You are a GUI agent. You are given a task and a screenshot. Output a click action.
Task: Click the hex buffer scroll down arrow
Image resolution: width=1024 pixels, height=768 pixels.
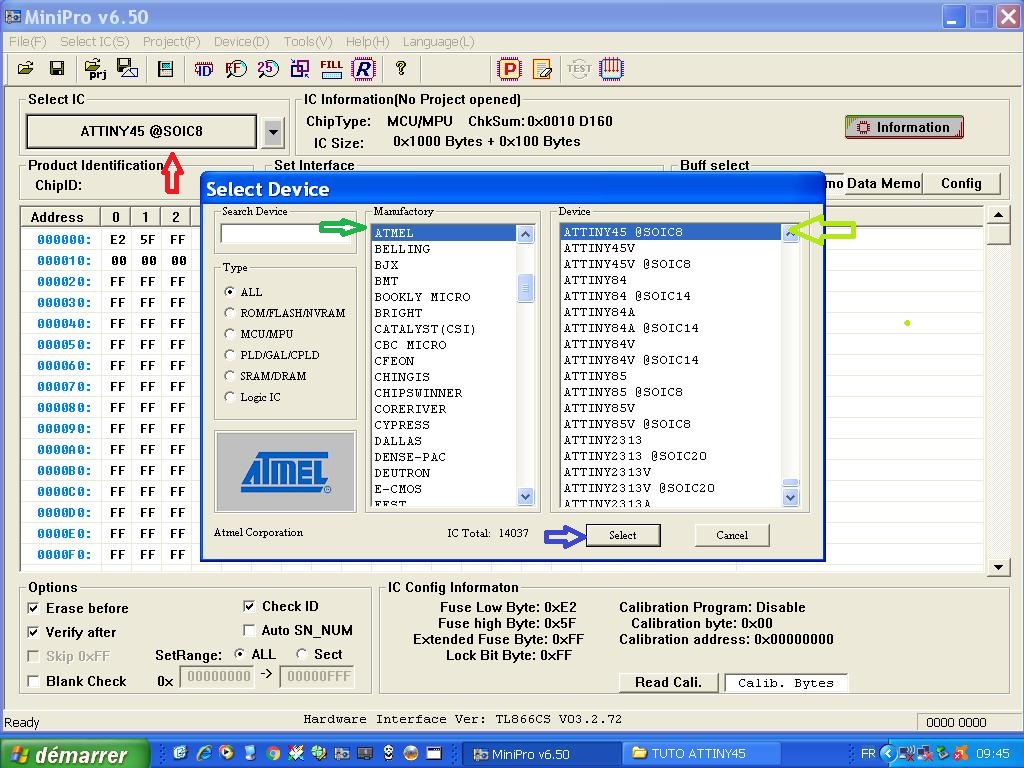tap(998, 567)
